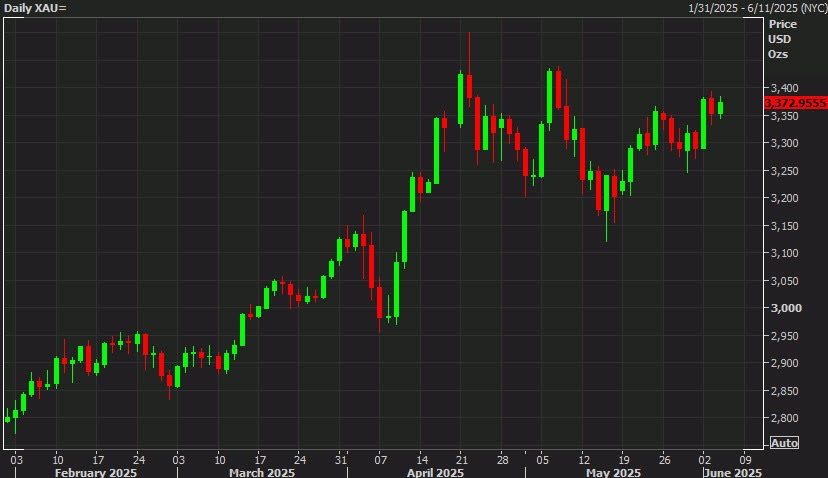
Task: Click the 07 date tick in April
Action: tap(381, 460)
